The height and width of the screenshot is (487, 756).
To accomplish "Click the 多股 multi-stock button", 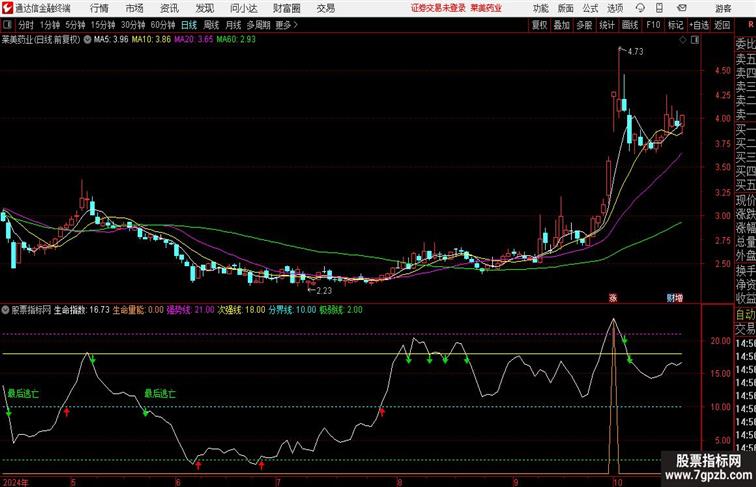I will 584,25.
